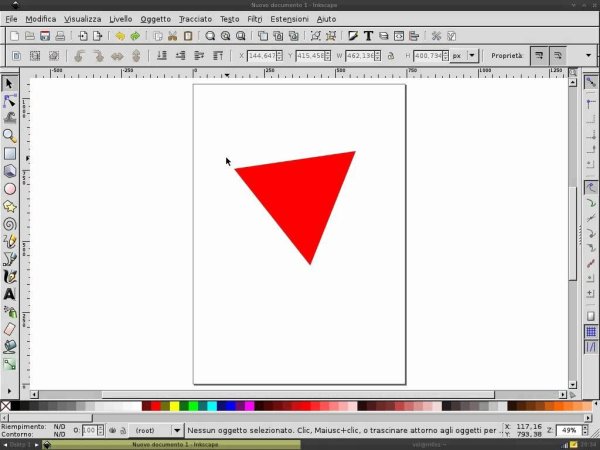The height and width of the screenshot is (450, 600).
Task: Open the Oggetto menu
Action: tap(156, 19)
